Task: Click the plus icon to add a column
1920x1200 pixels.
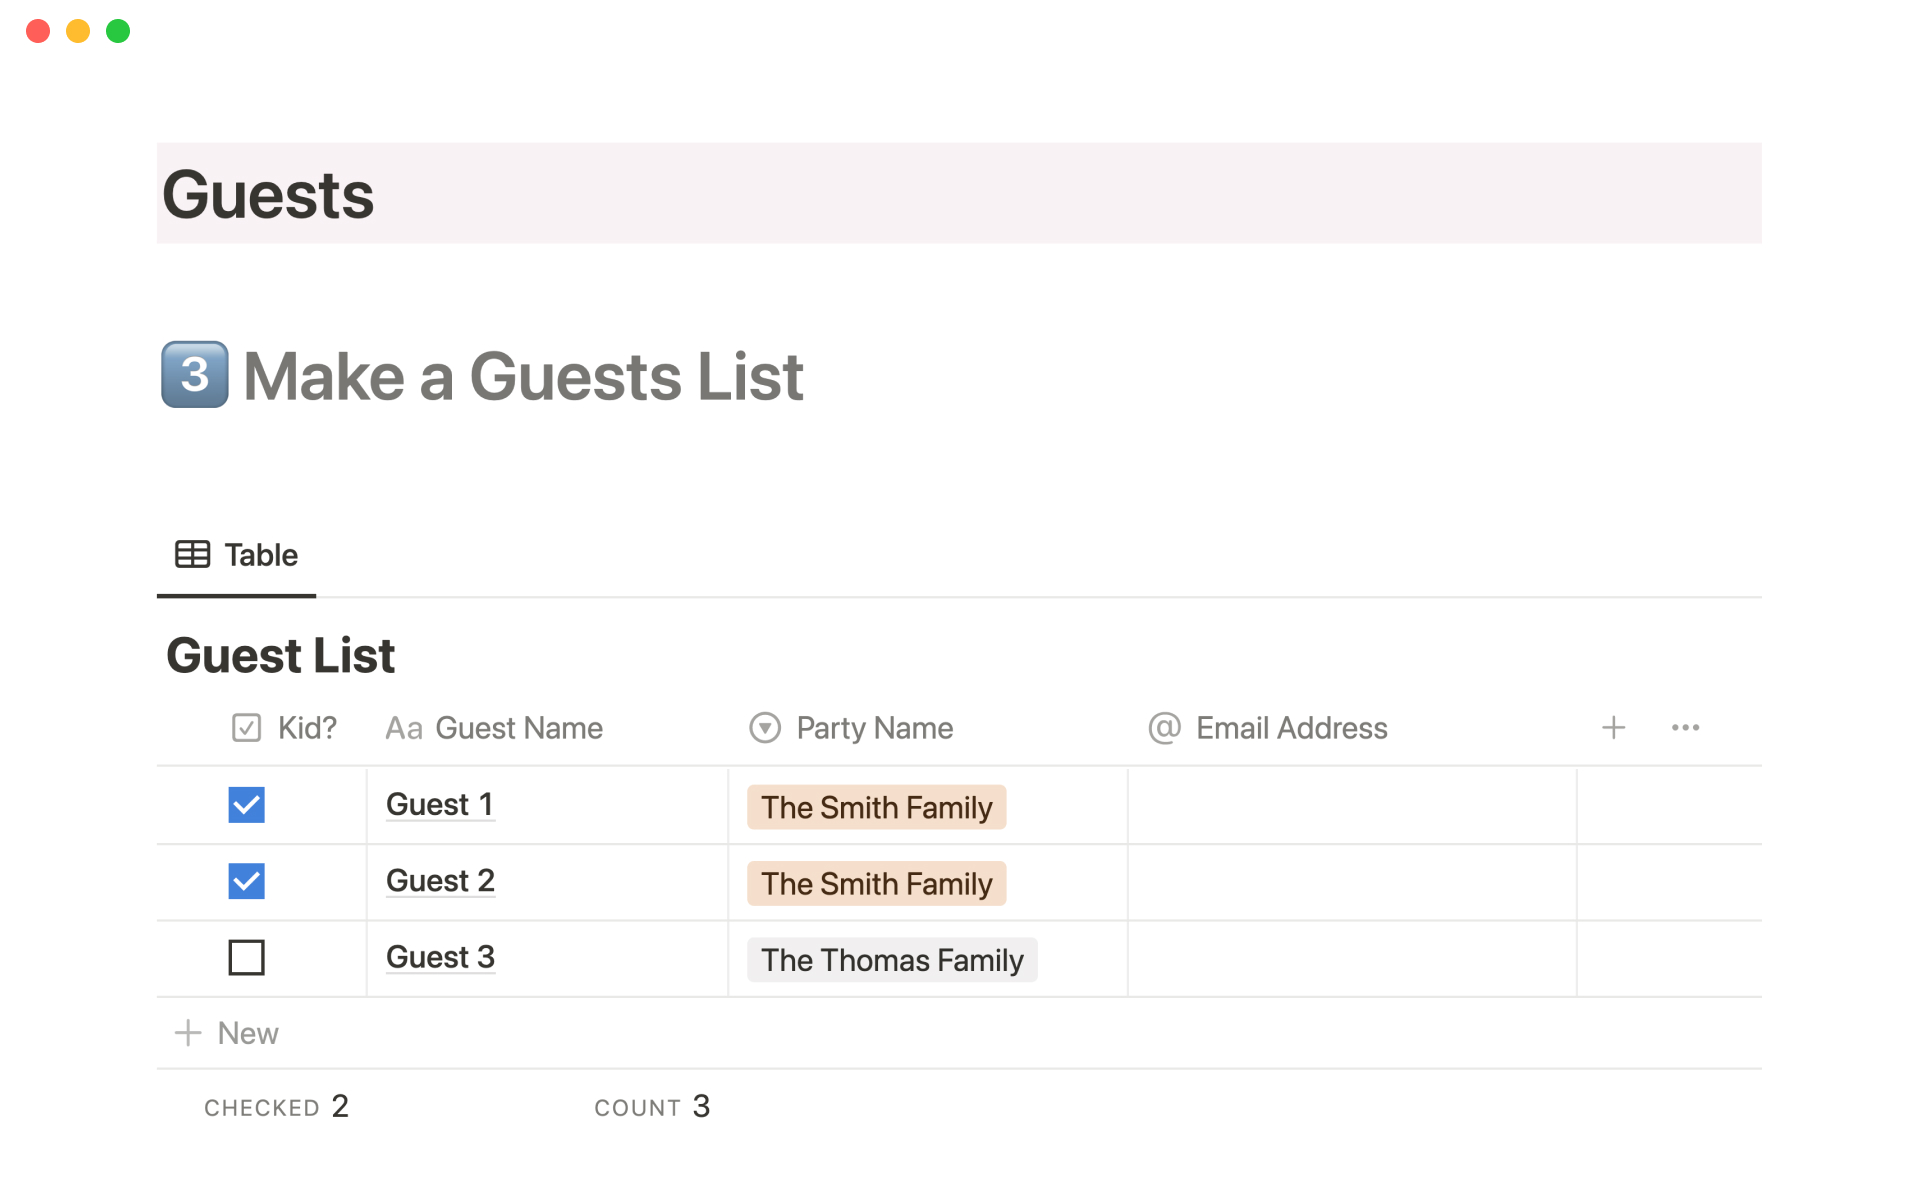Action: 1613,728
